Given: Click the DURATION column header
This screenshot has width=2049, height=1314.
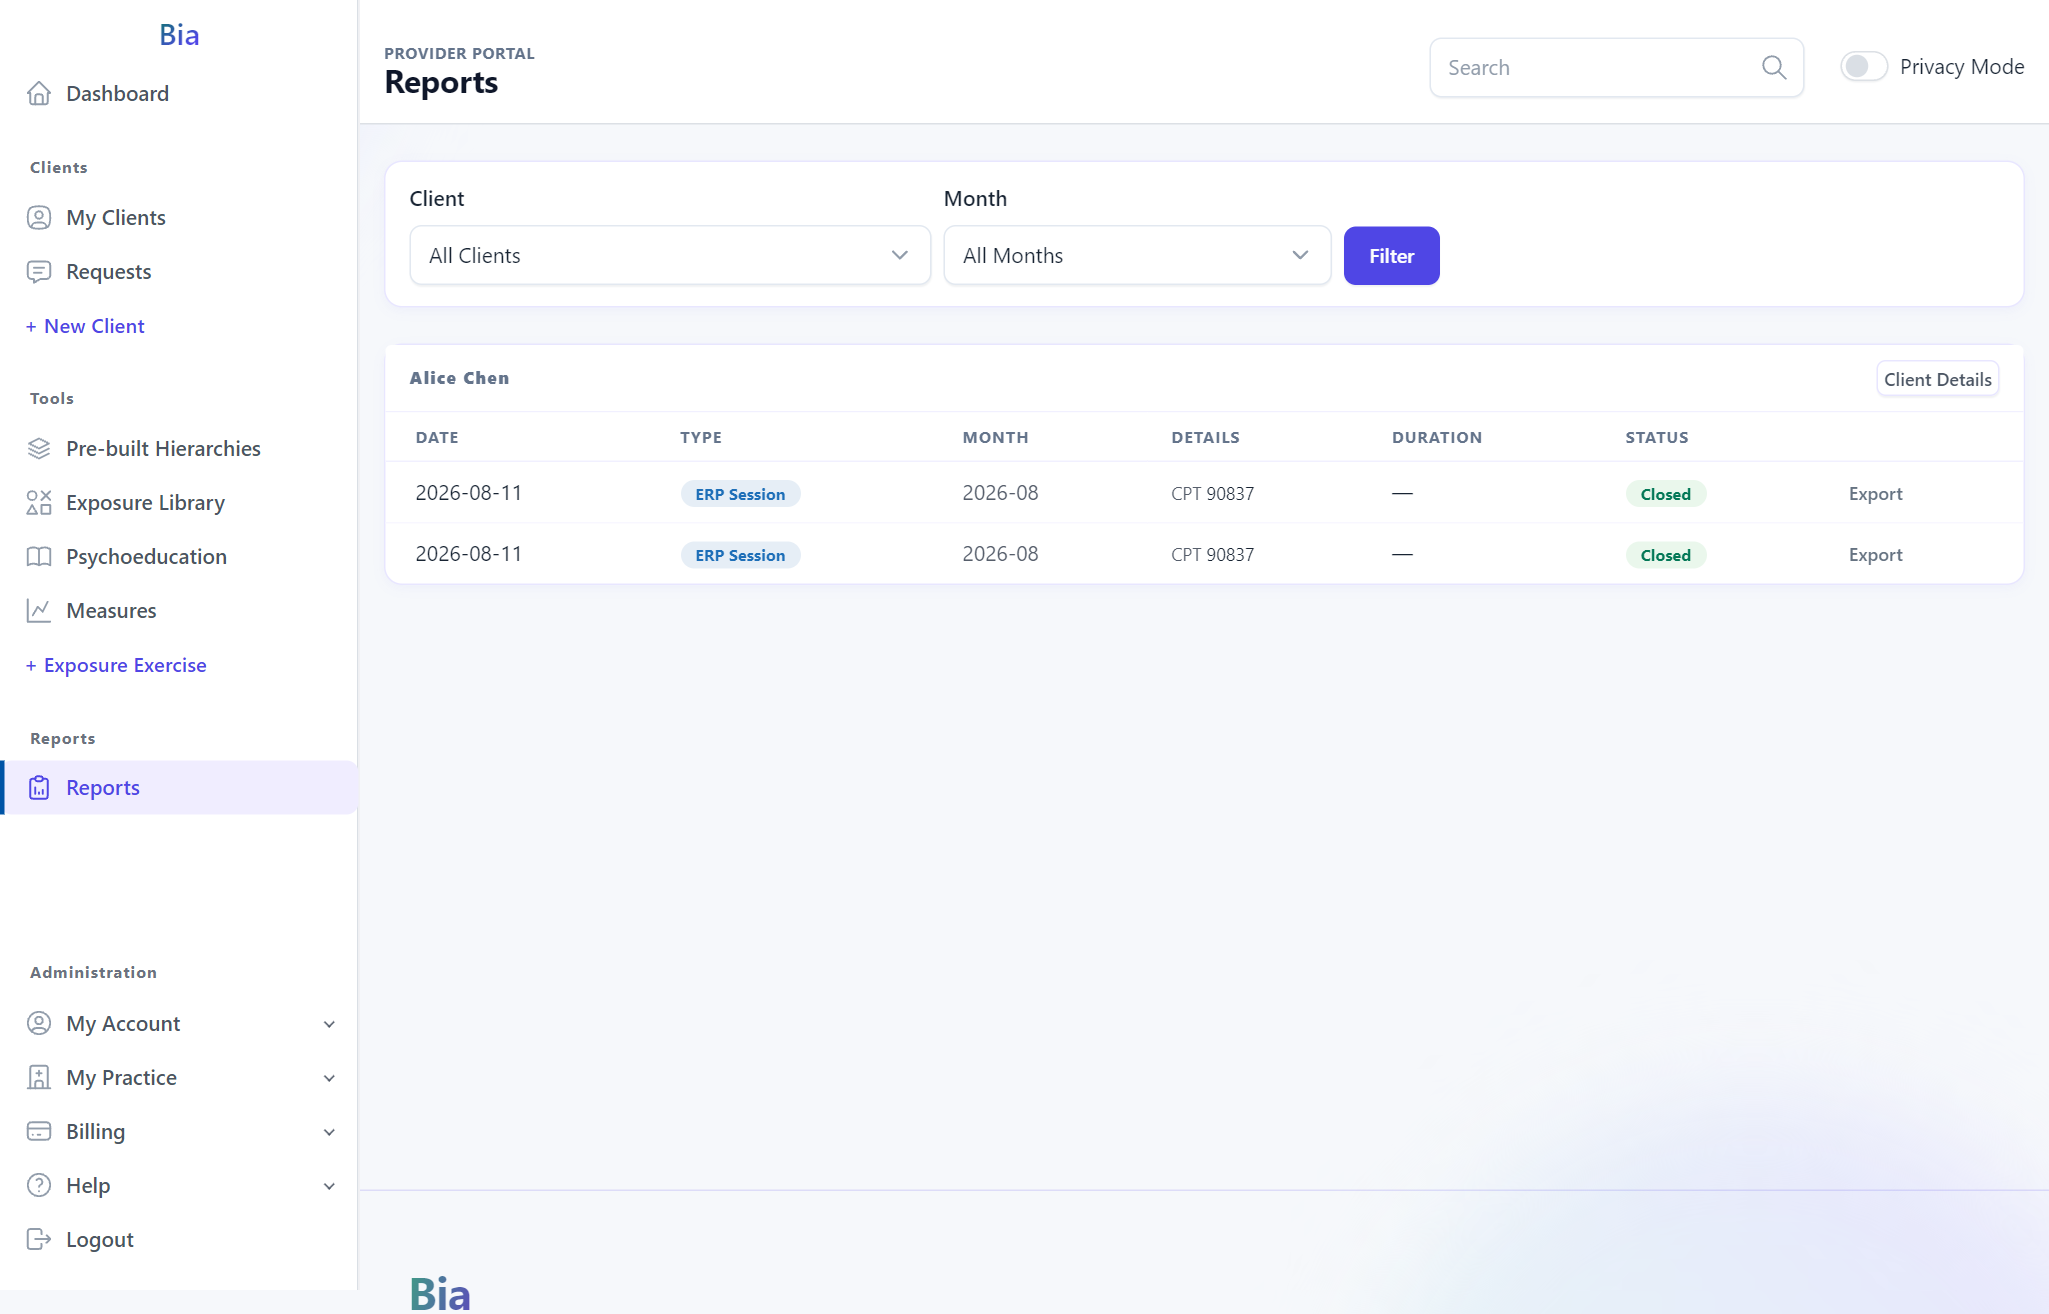Looking at the screenshot, I should coord(1437,437).
